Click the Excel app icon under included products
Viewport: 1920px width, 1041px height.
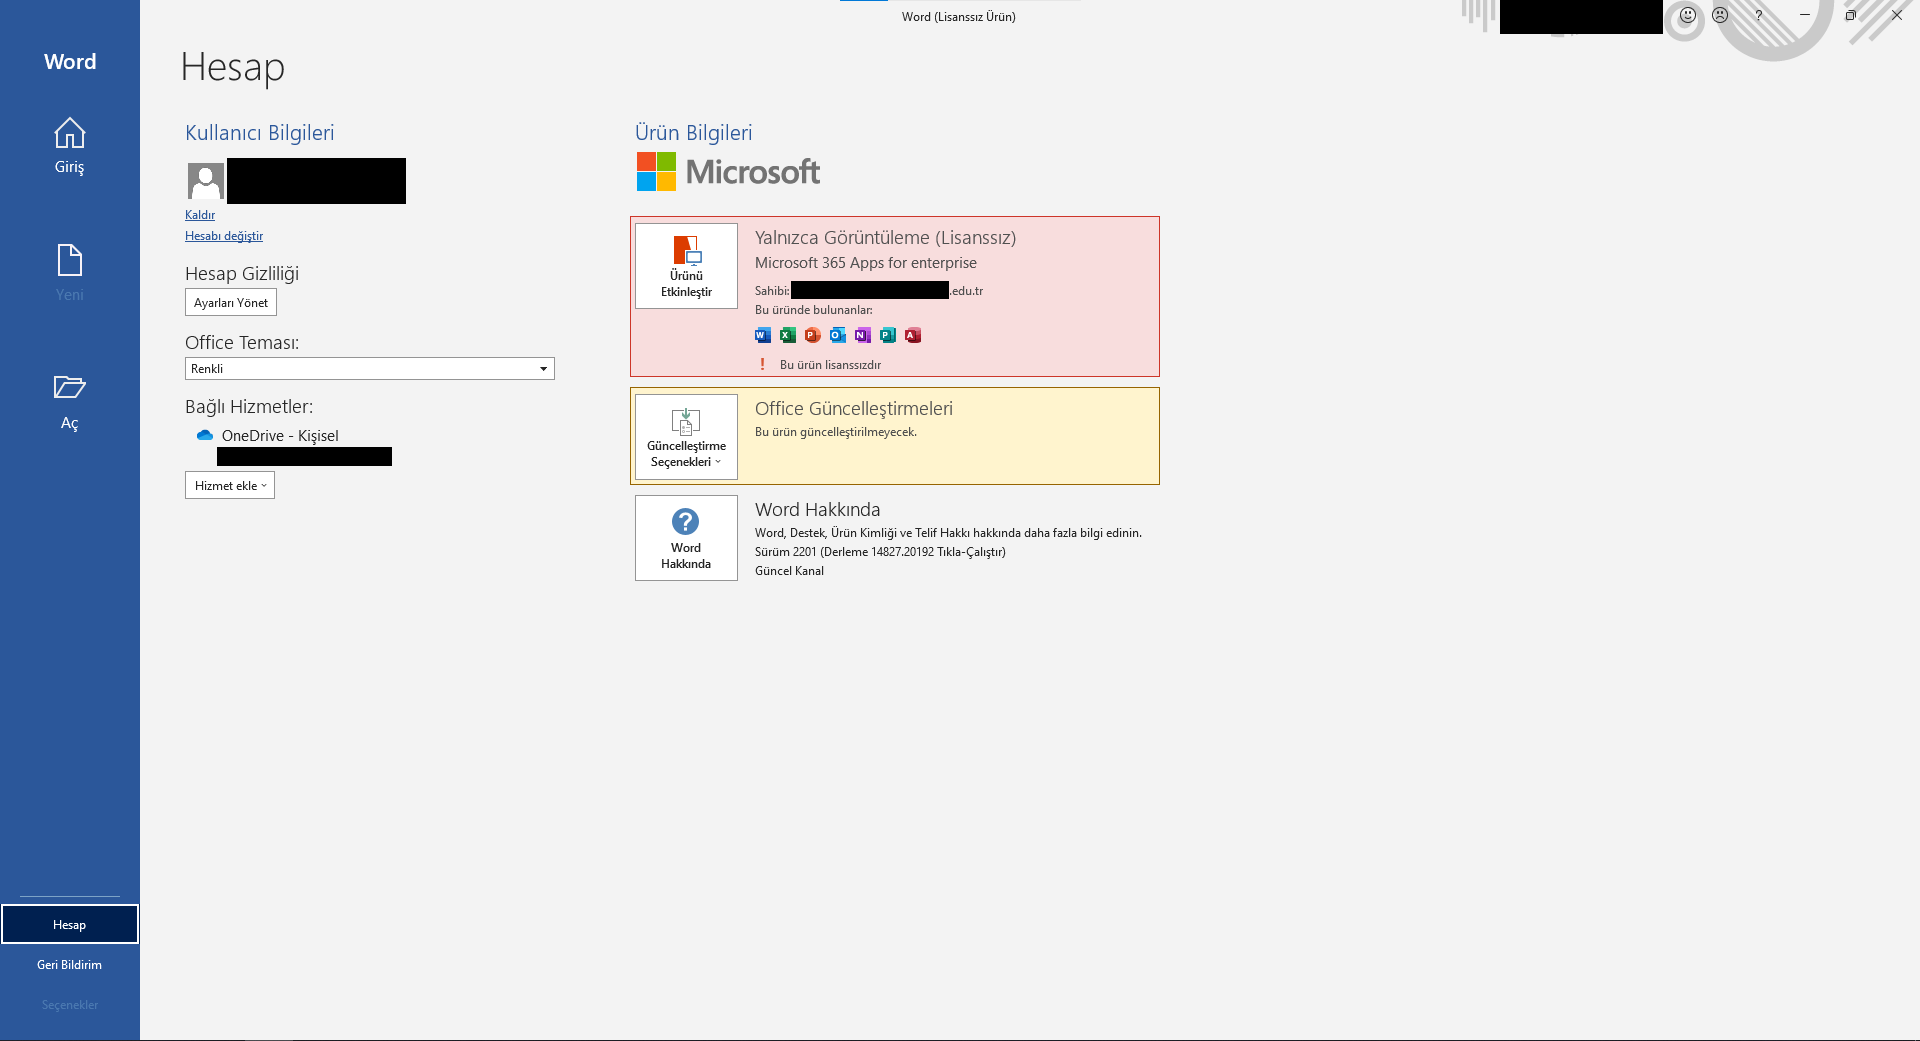[788, 335]
